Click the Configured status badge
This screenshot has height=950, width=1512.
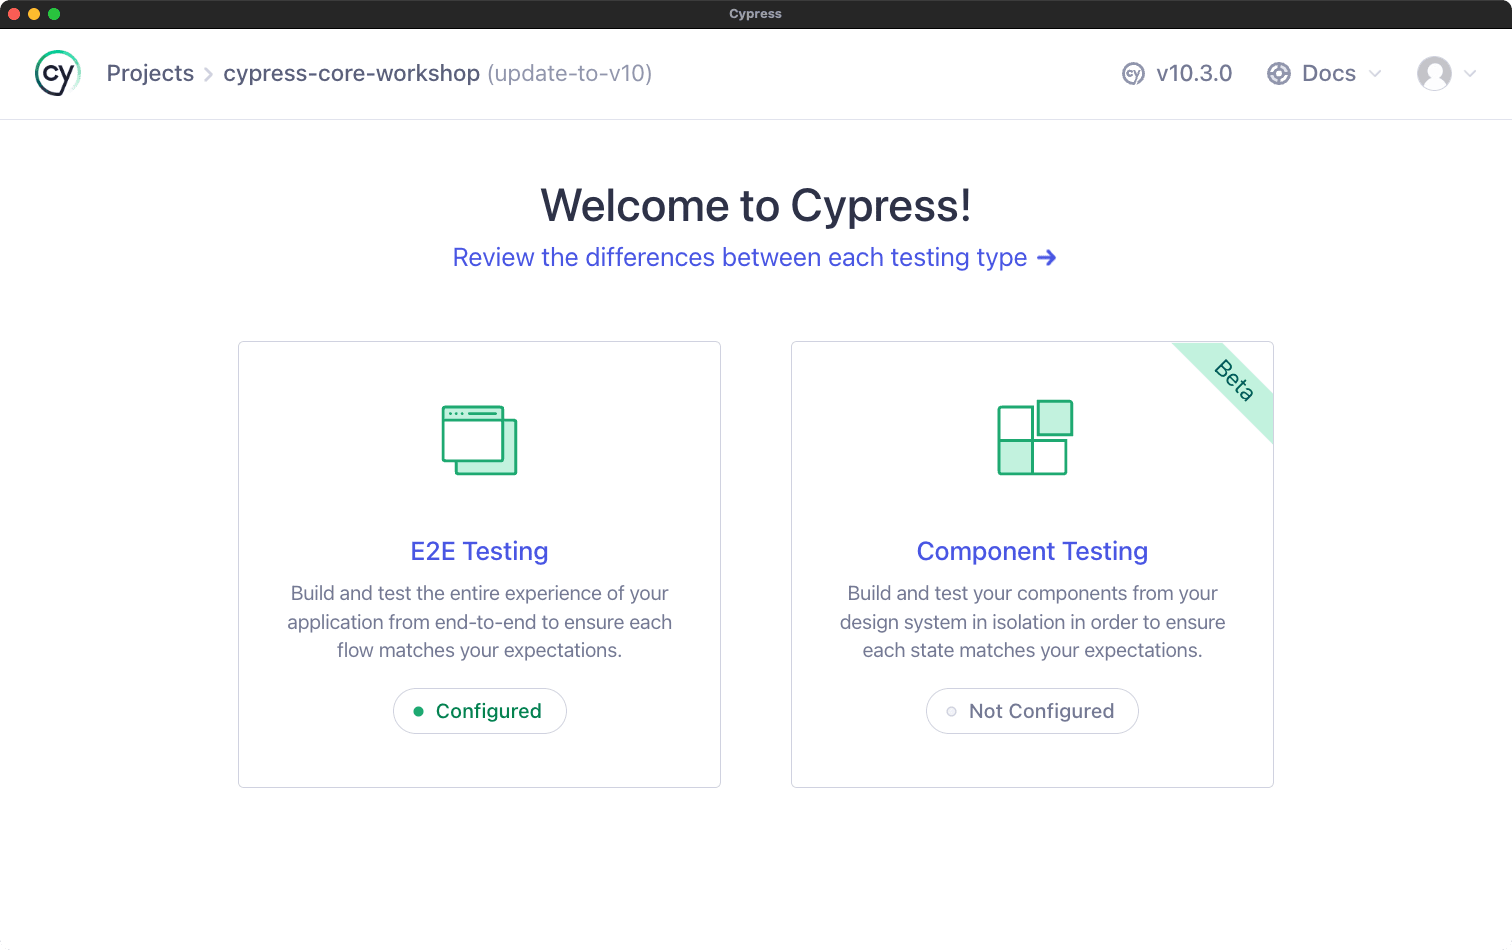(480, 711)
